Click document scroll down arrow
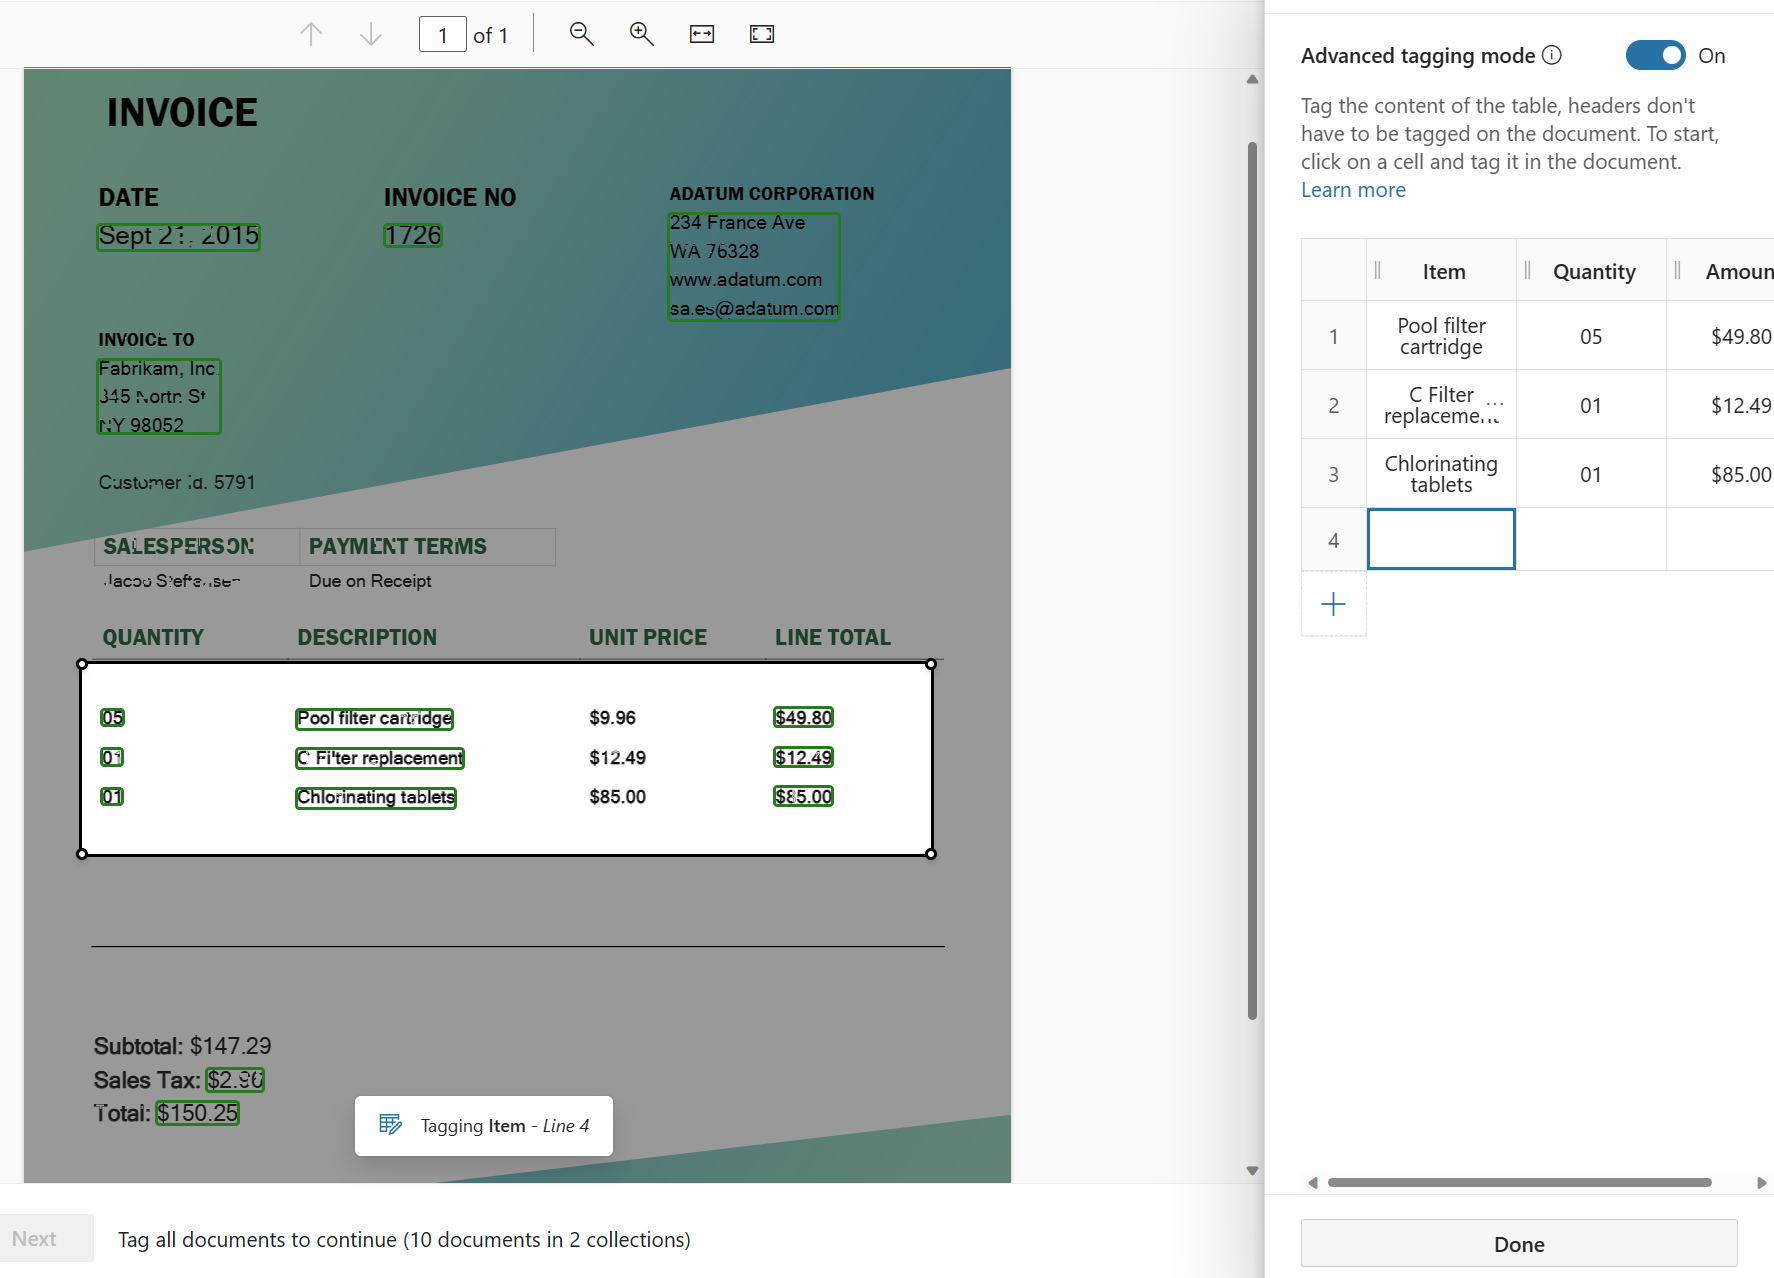The width and height of the screenshot is (1774, 1278). 1252,1170
